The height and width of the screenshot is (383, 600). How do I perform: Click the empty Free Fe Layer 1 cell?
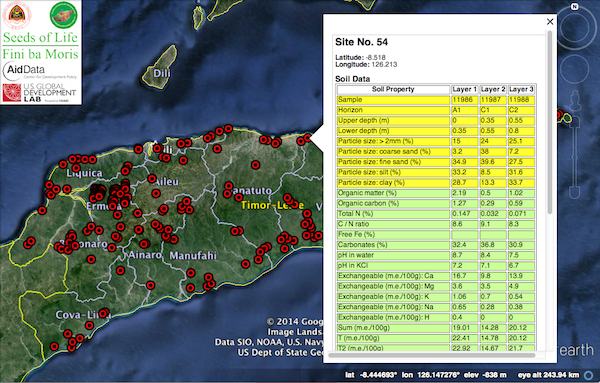pos(465,234)
